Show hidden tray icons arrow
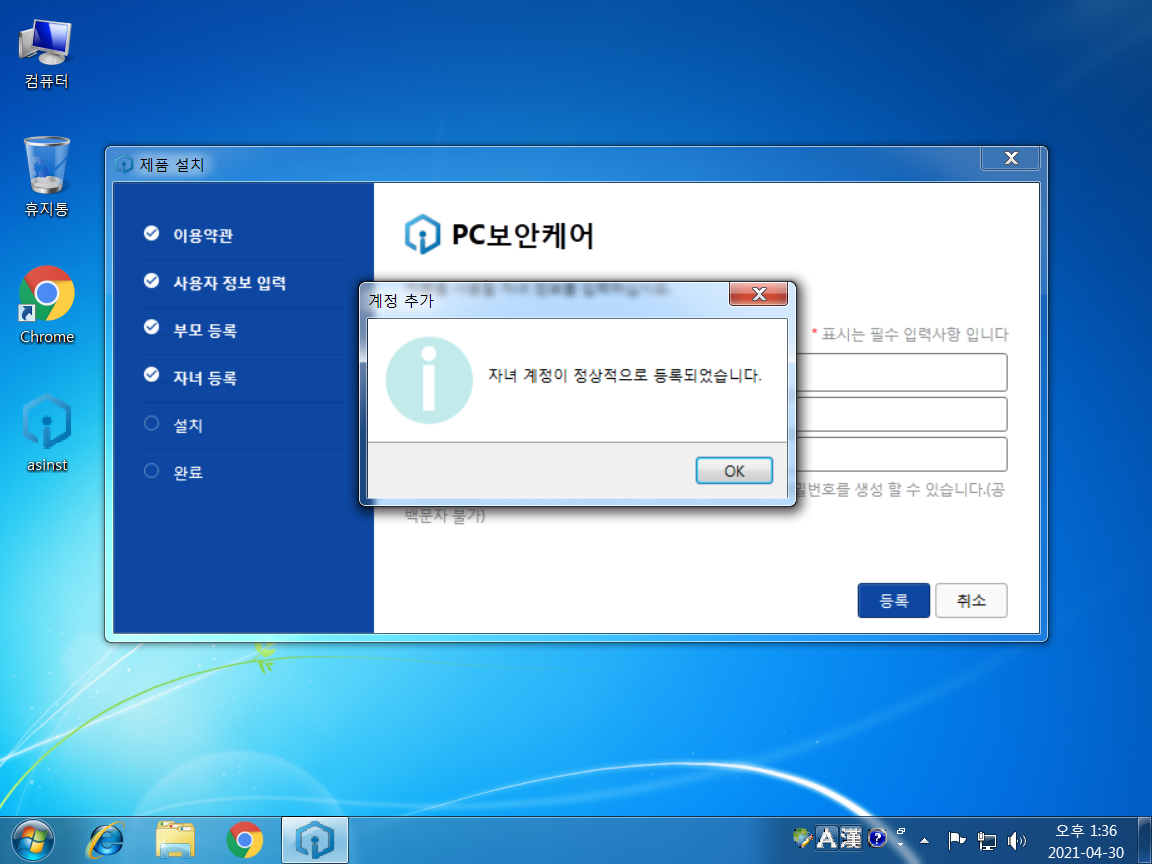This screenshot has height=864, width=1152. pos(924,840)
